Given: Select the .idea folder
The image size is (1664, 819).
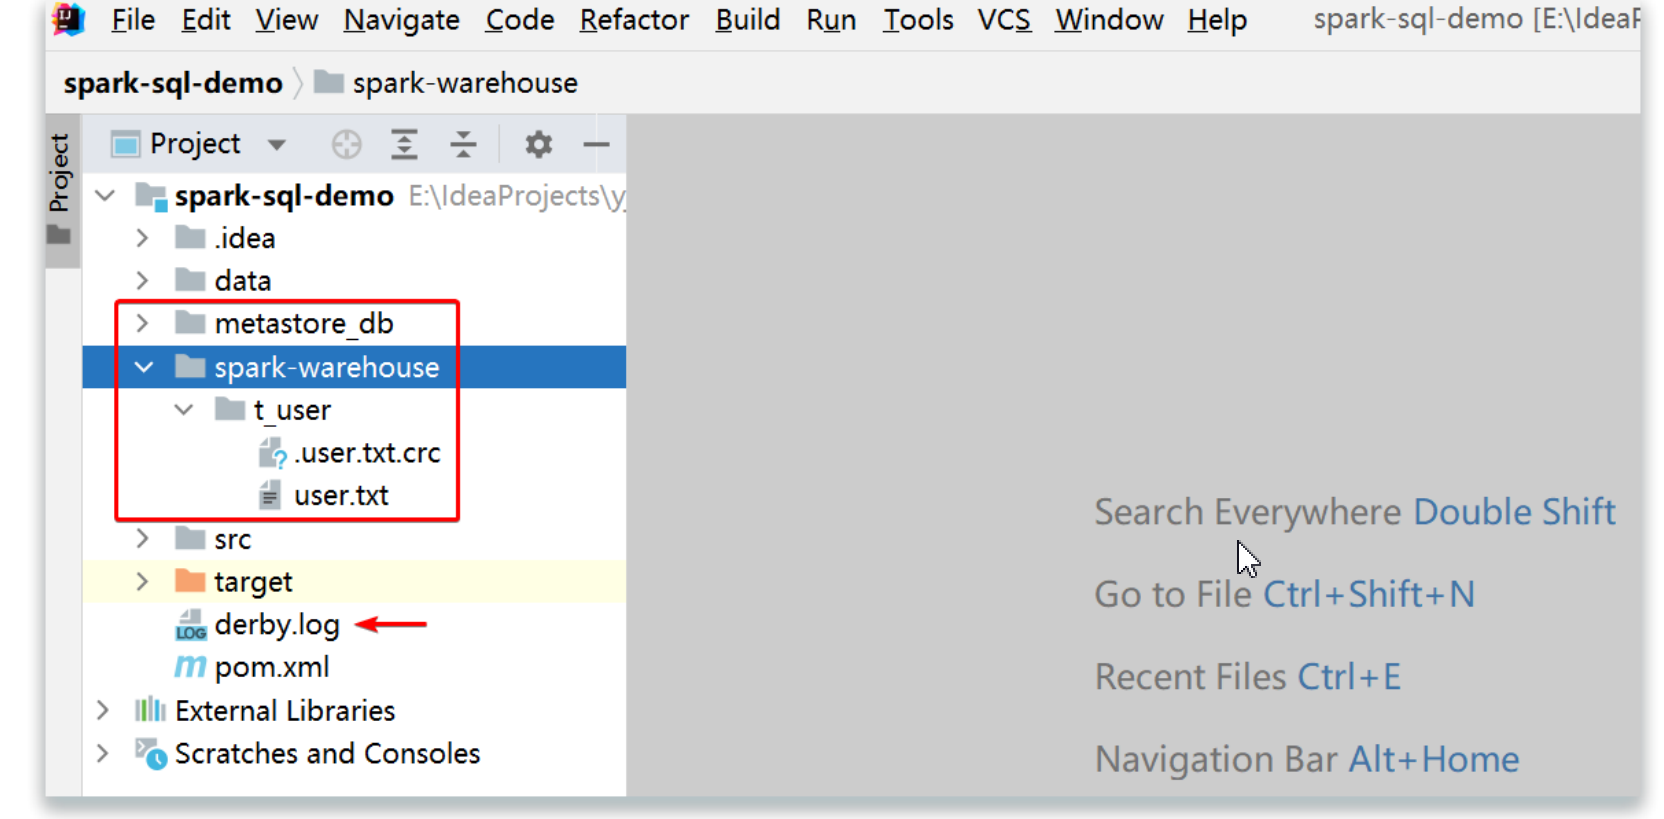Looking at the screenshot, I should pyautogui.click(x=244, y=238).
